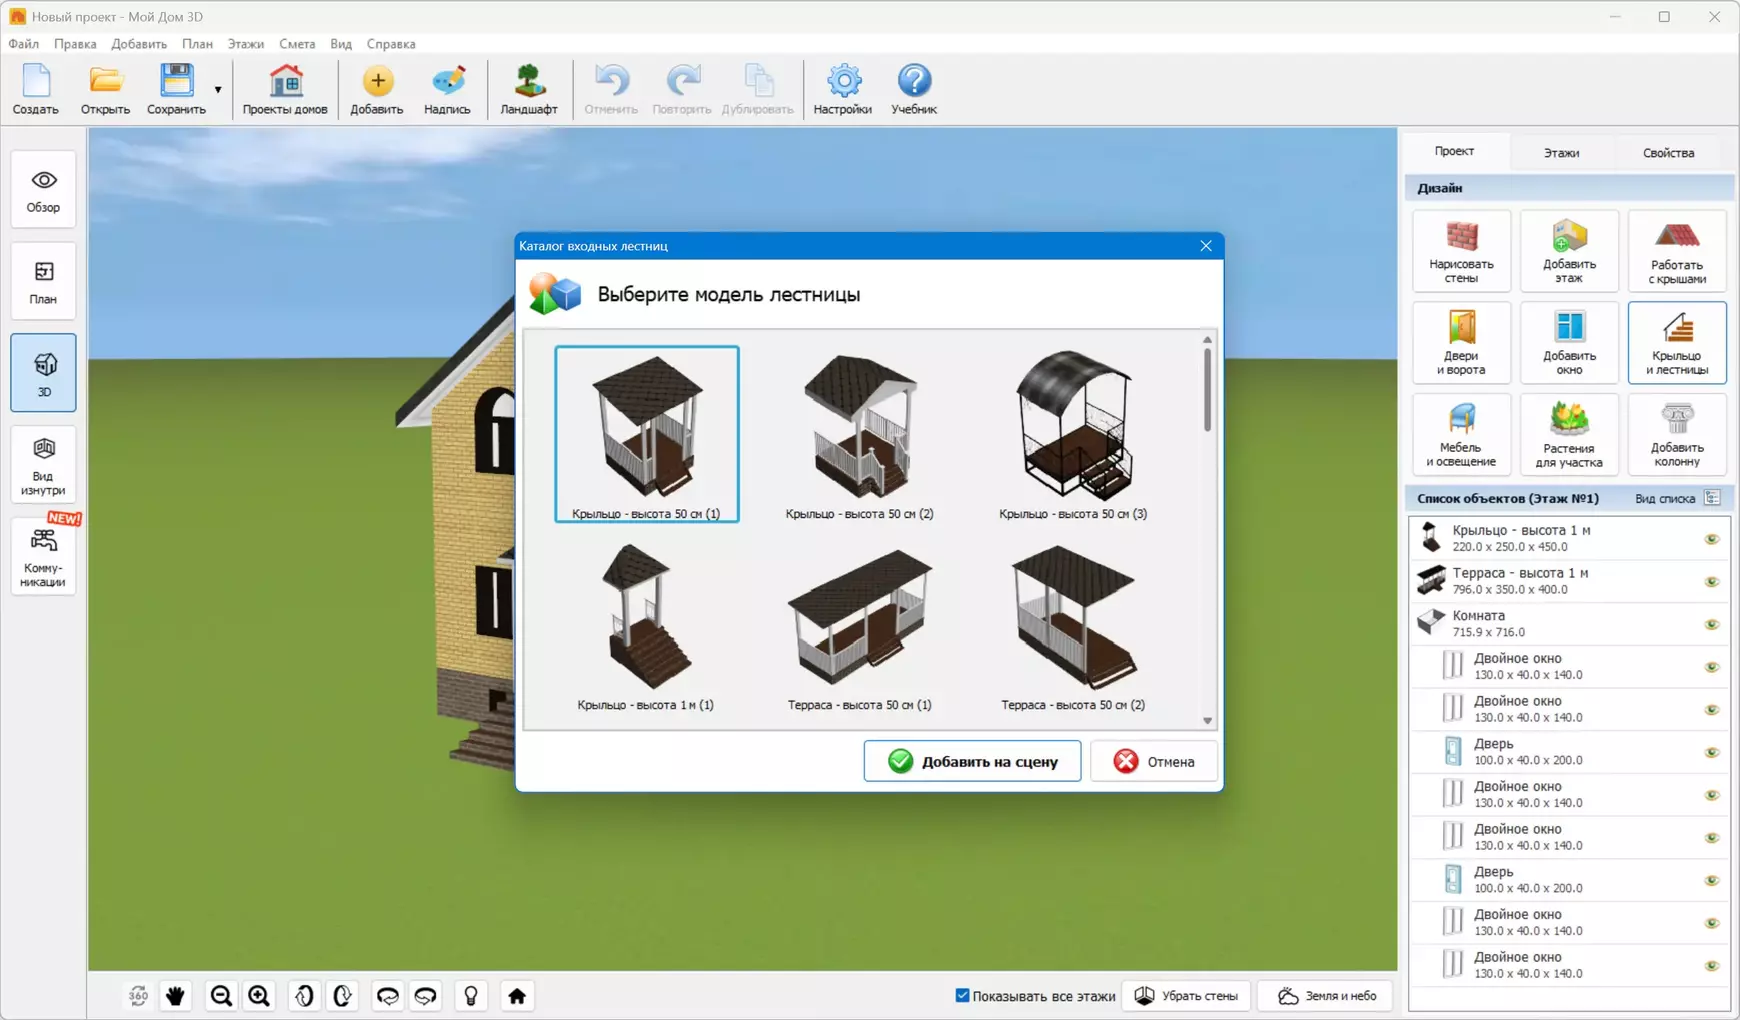Viewport: 1740px width, 1020px height.
Task: Open Работать с крышами roof tool
Action: point(1677,251)
